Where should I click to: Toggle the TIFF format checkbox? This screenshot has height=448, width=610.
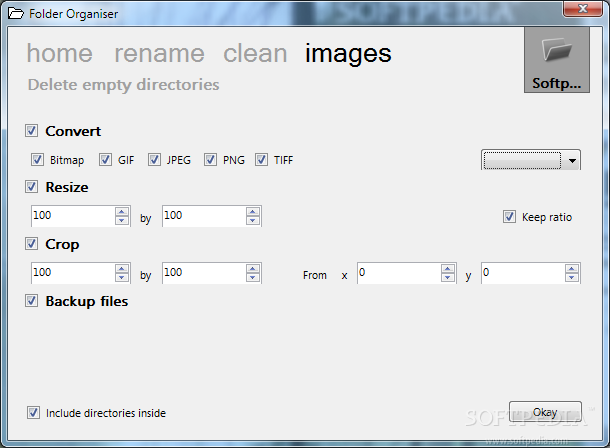tap(261, 159)
